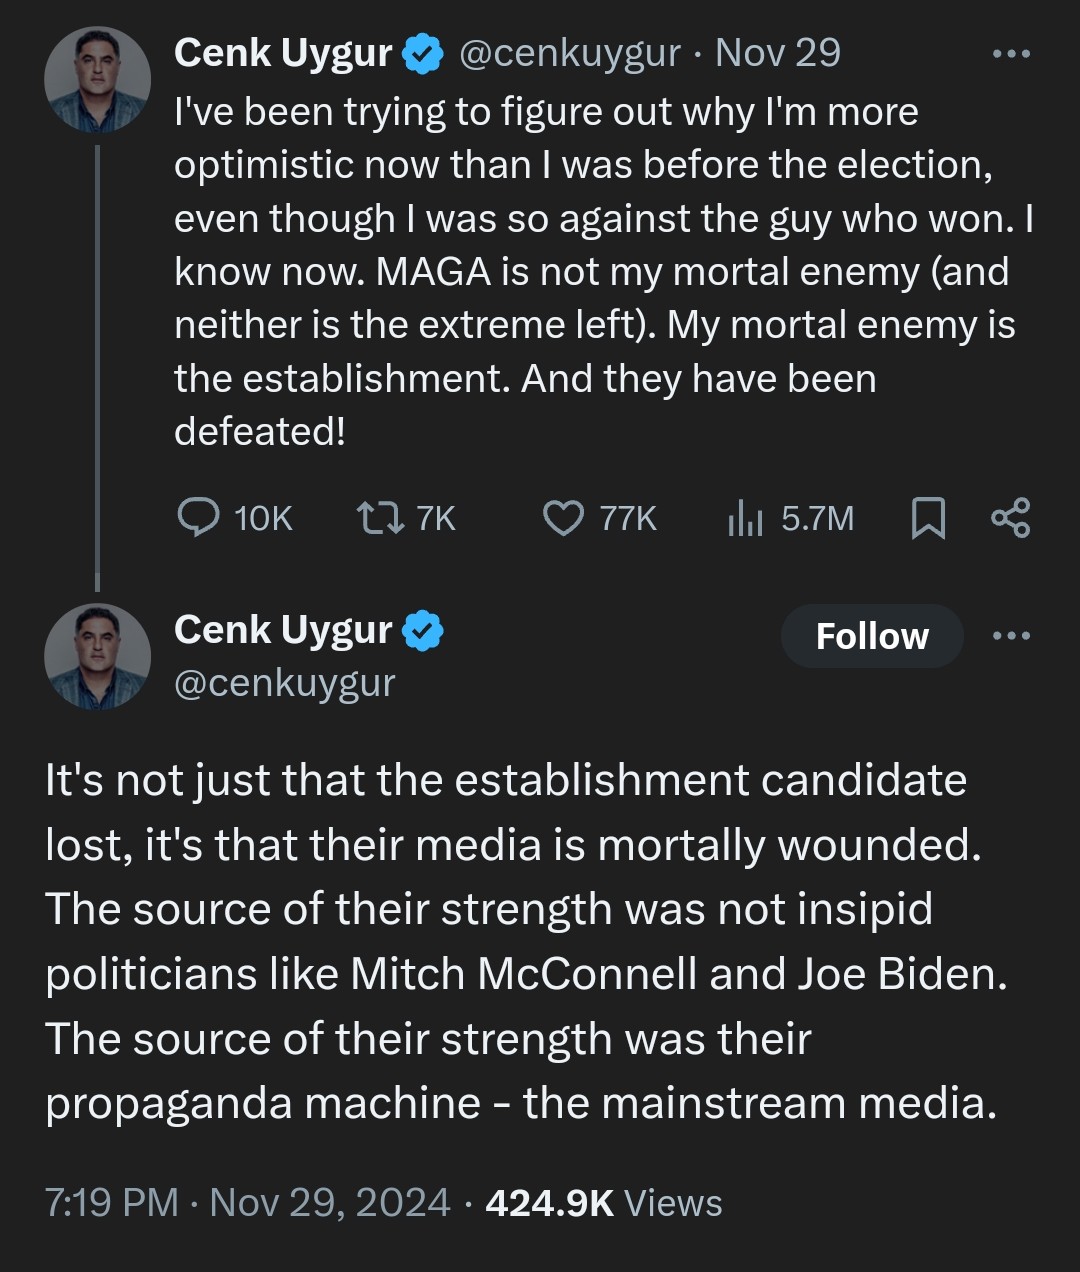Follow Cenk Uygur
Screen dimensions: 1080x1272
[x=872, y=636]
